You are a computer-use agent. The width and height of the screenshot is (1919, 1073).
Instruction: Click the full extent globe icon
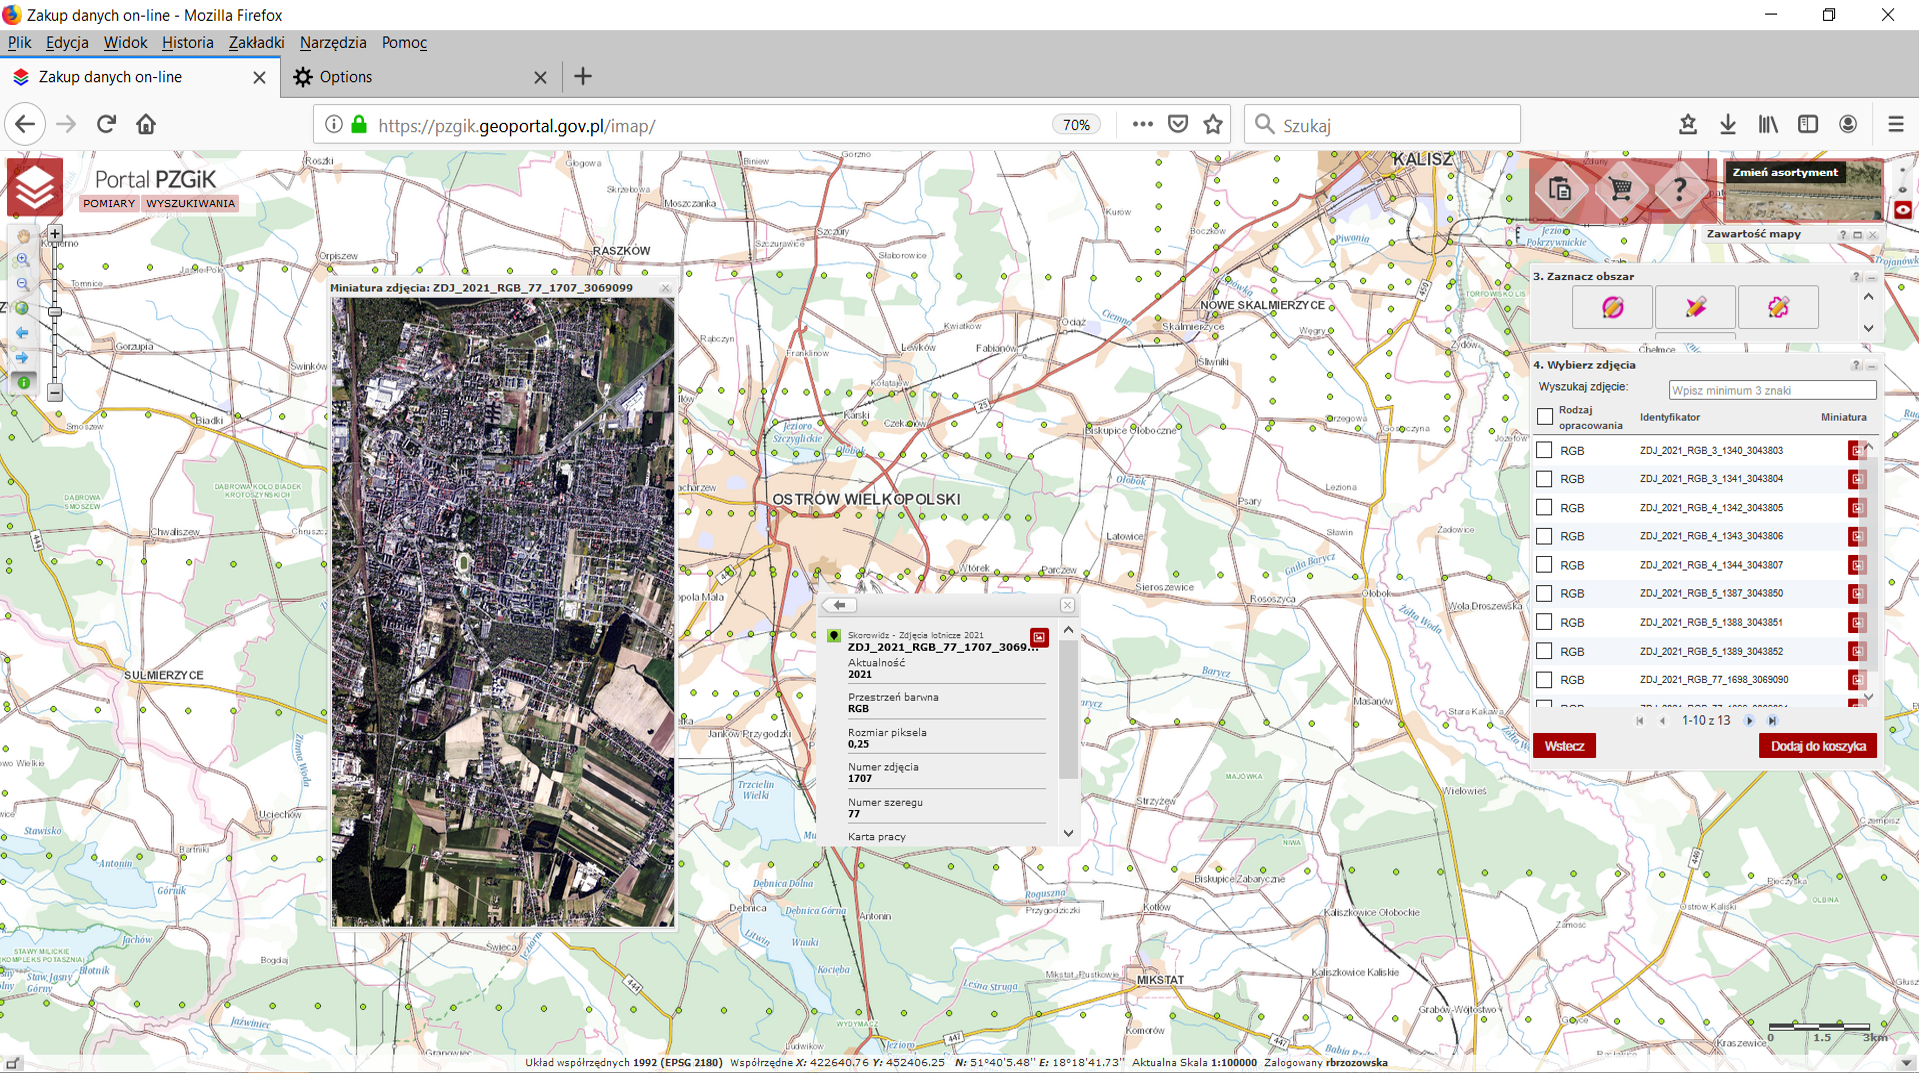[23, 309]
